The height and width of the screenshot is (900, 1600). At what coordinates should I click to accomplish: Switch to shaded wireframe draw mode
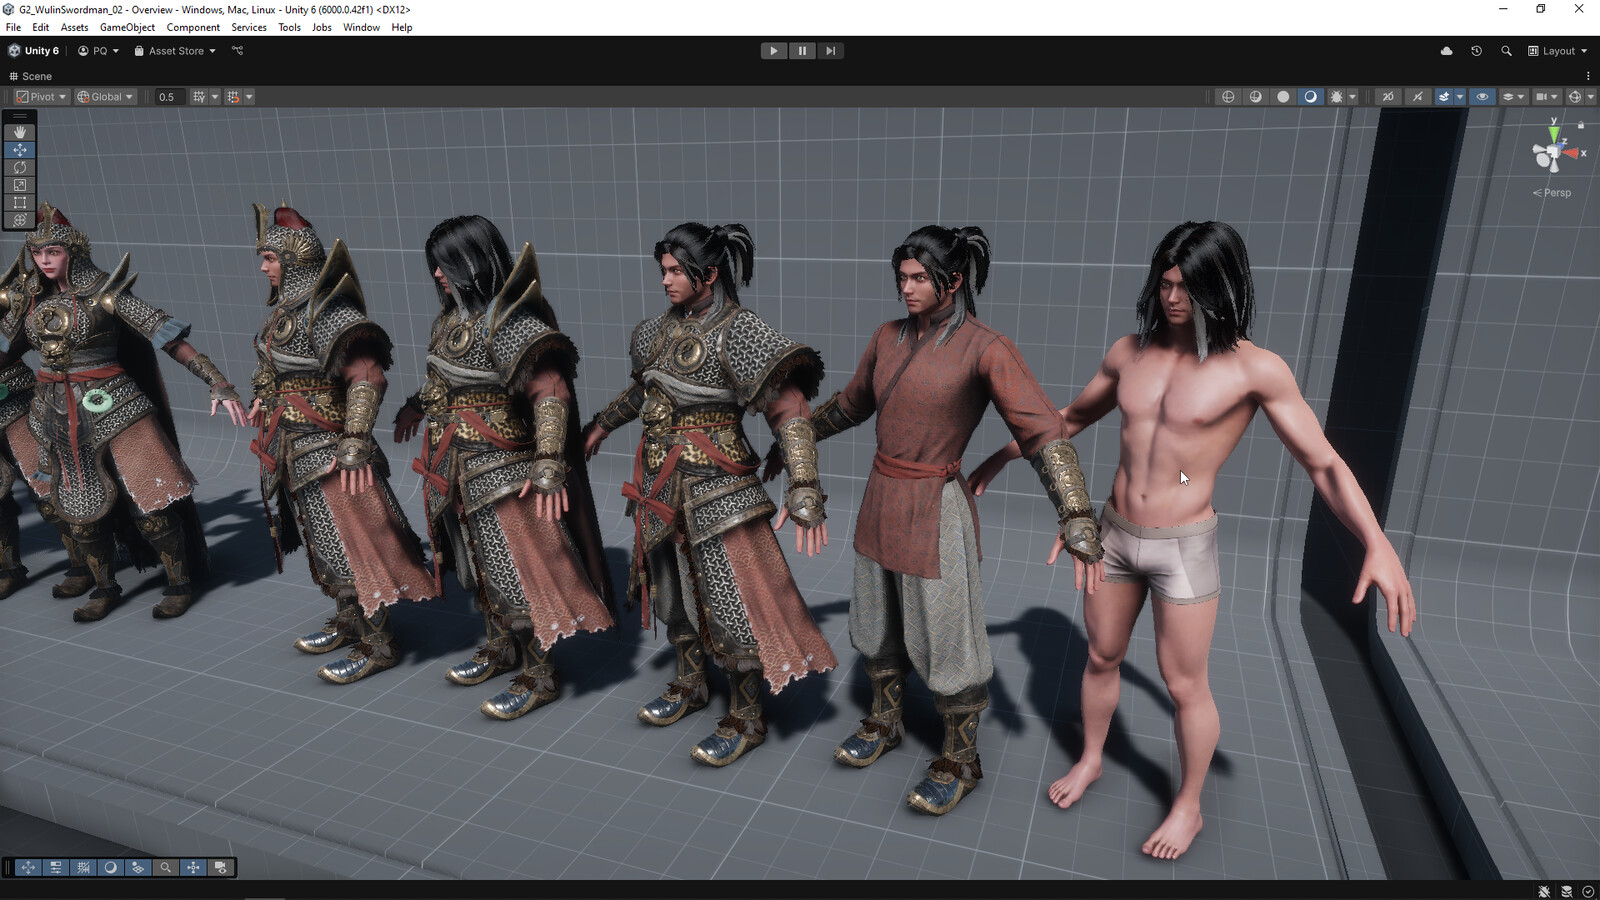[x=1256, y=97]
